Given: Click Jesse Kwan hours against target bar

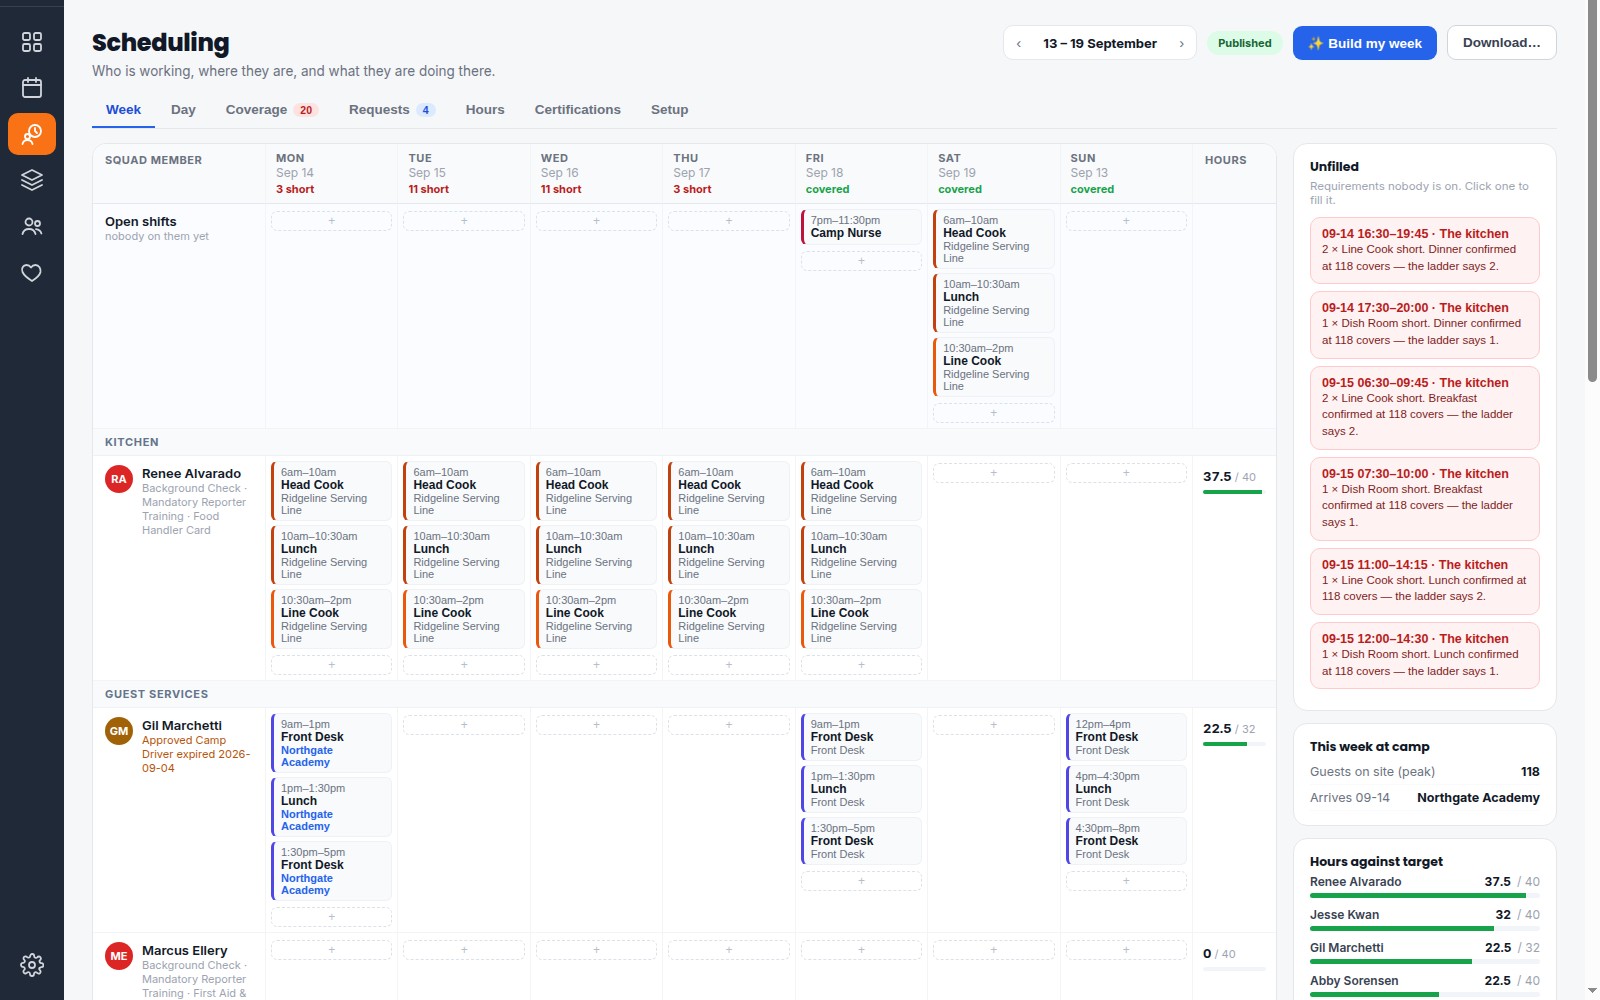Looking at the screenshot, I should point(1424,929).
